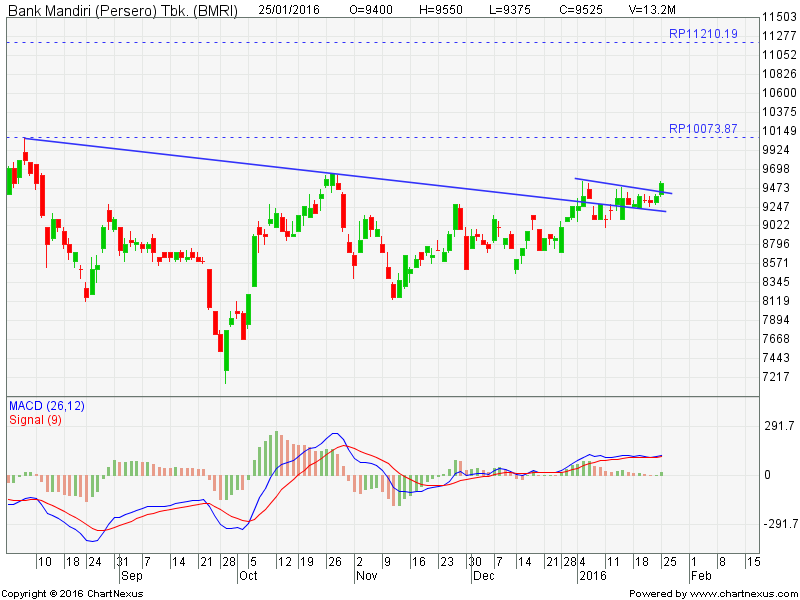
Task: Click the 31 date label above Sep
Action: [x=122, y=562]
